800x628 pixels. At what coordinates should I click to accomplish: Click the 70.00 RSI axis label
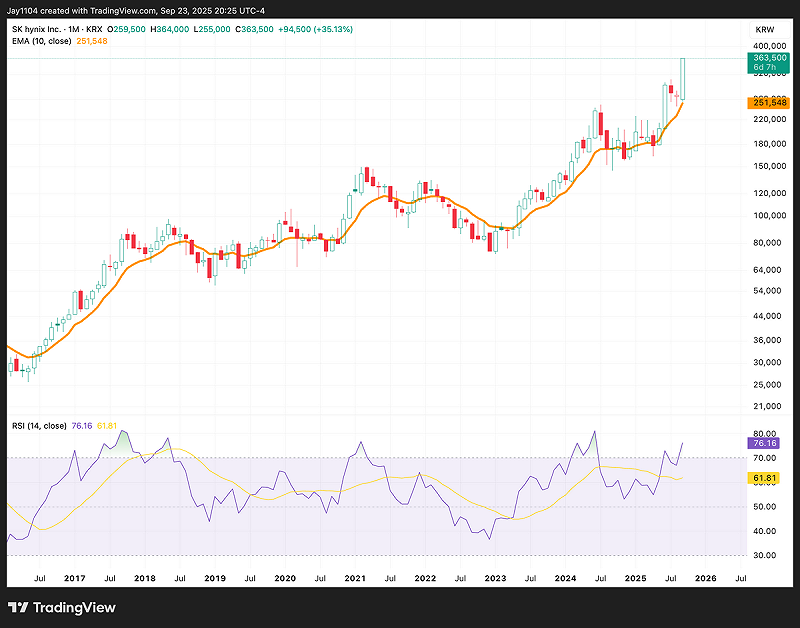click(x=764, y=458)
